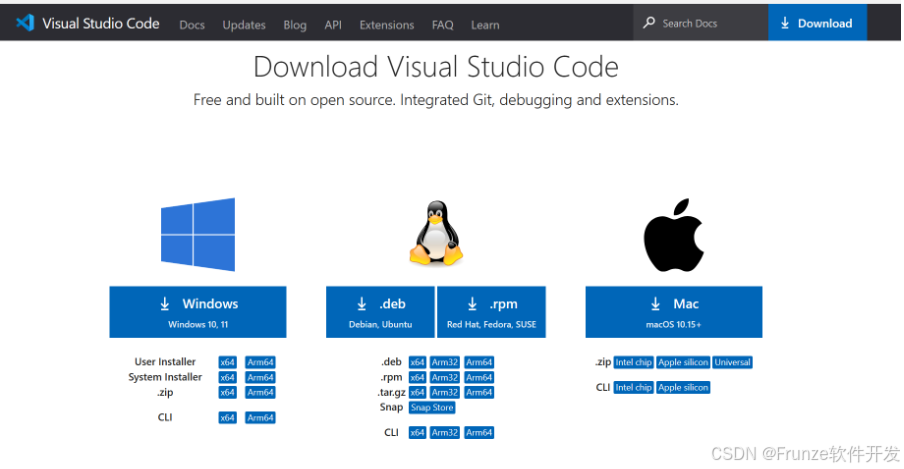The height and width of the screenshot is (469, 904).
Task: Select Apple silicon for Mac CLI
Action: (683, 388)
